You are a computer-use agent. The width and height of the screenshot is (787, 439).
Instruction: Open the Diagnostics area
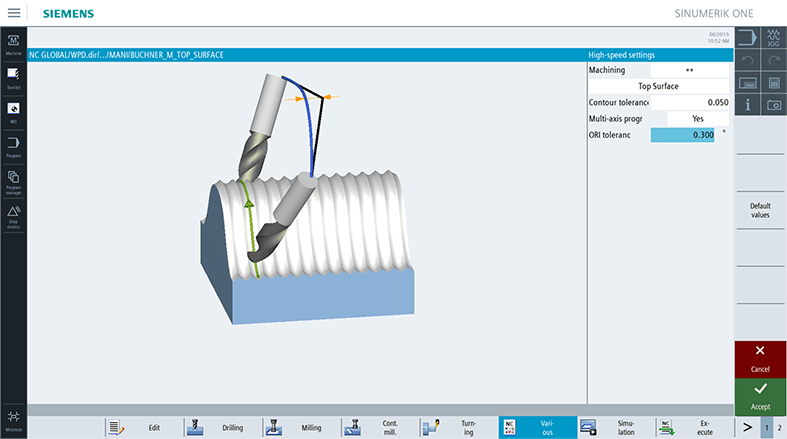coord(14,217)
